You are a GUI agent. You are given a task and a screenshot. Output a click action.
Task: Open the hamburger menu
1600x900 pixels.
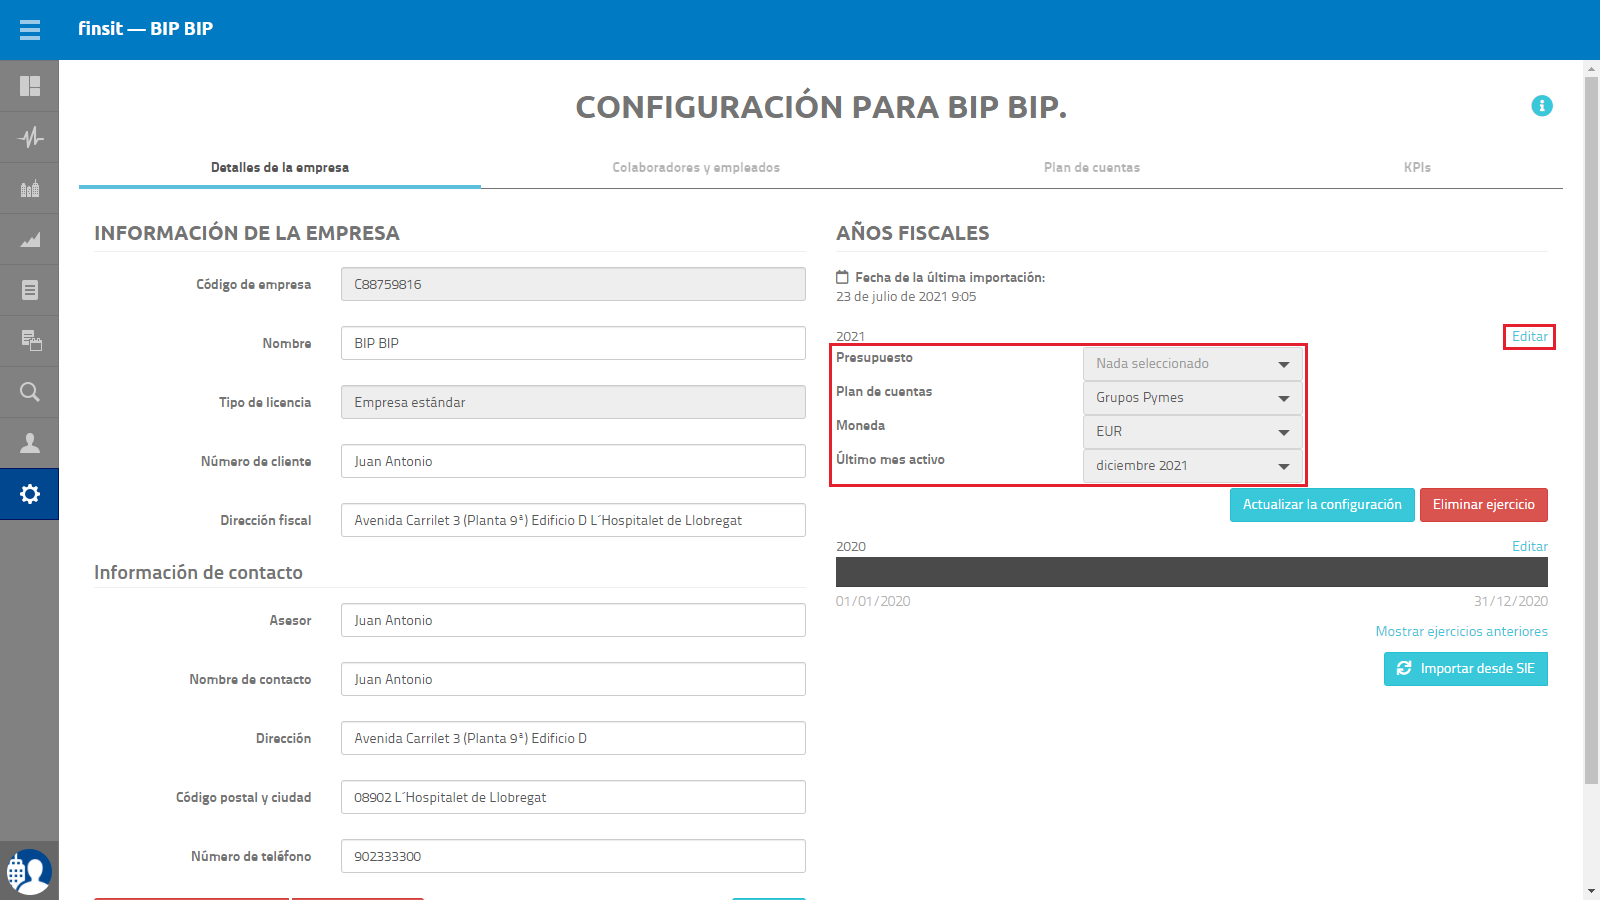point(30,30)
